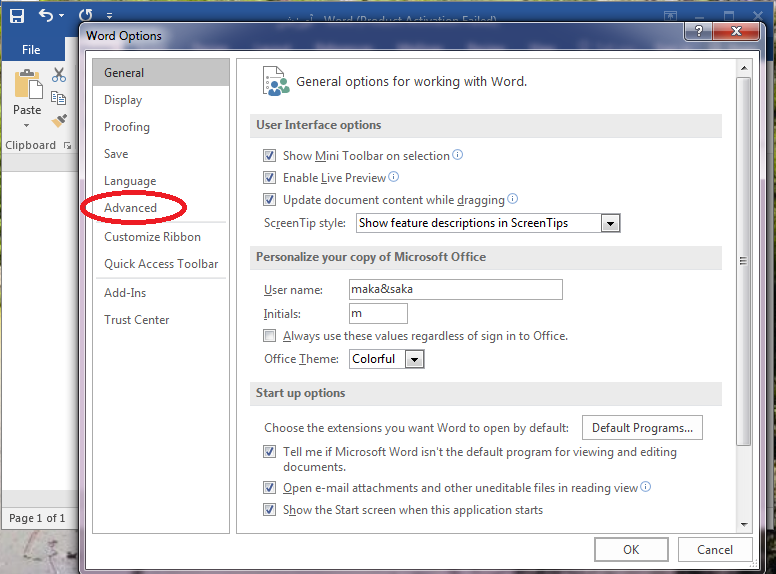This screenshot has width=776, height=574.
Task: Open Customize Ribbon settings
Action: (161, 237)
